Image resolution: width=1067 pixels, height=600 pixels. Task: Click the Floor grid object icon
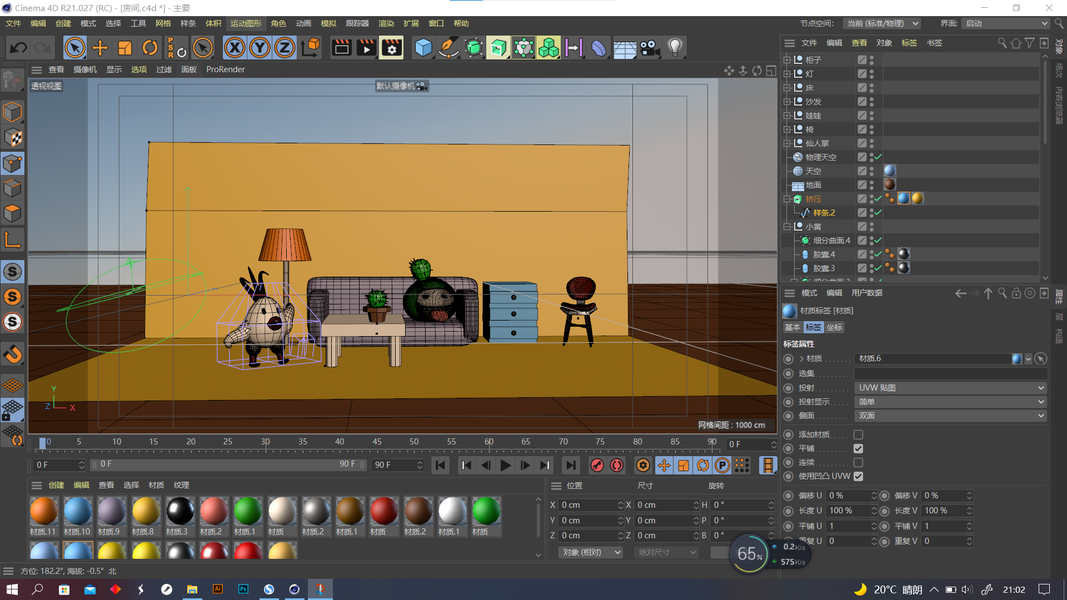[625, 48]
